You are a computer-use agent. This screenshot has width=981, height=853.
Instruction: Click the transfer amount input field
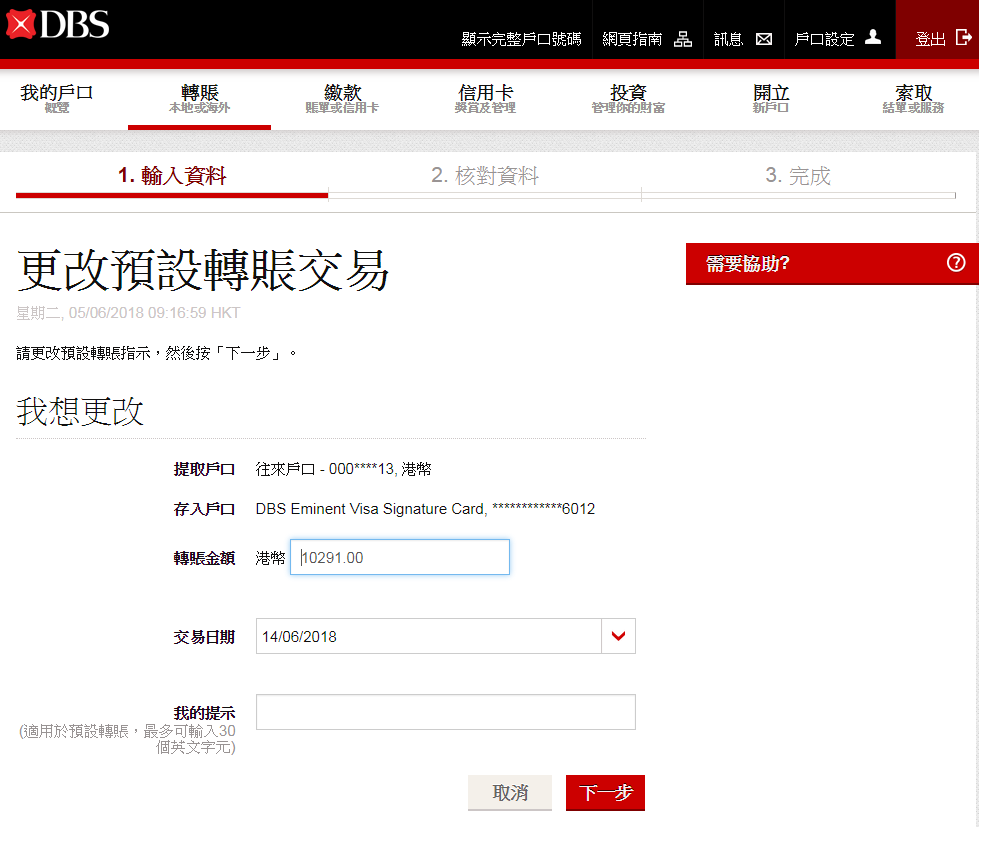400,558
